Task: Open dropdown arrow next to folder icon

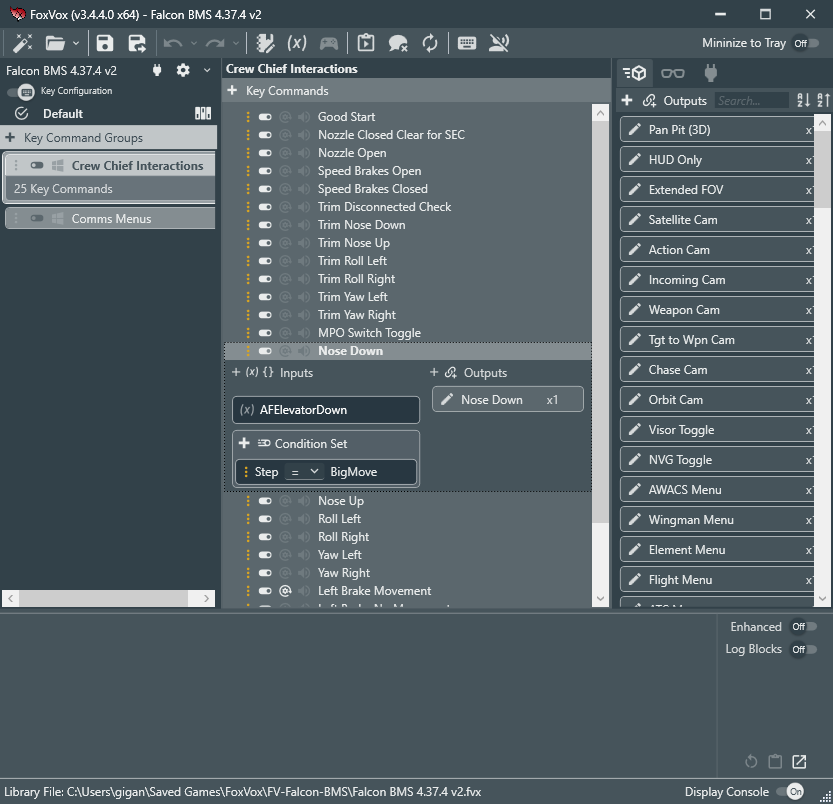Action: click(75, 43)
